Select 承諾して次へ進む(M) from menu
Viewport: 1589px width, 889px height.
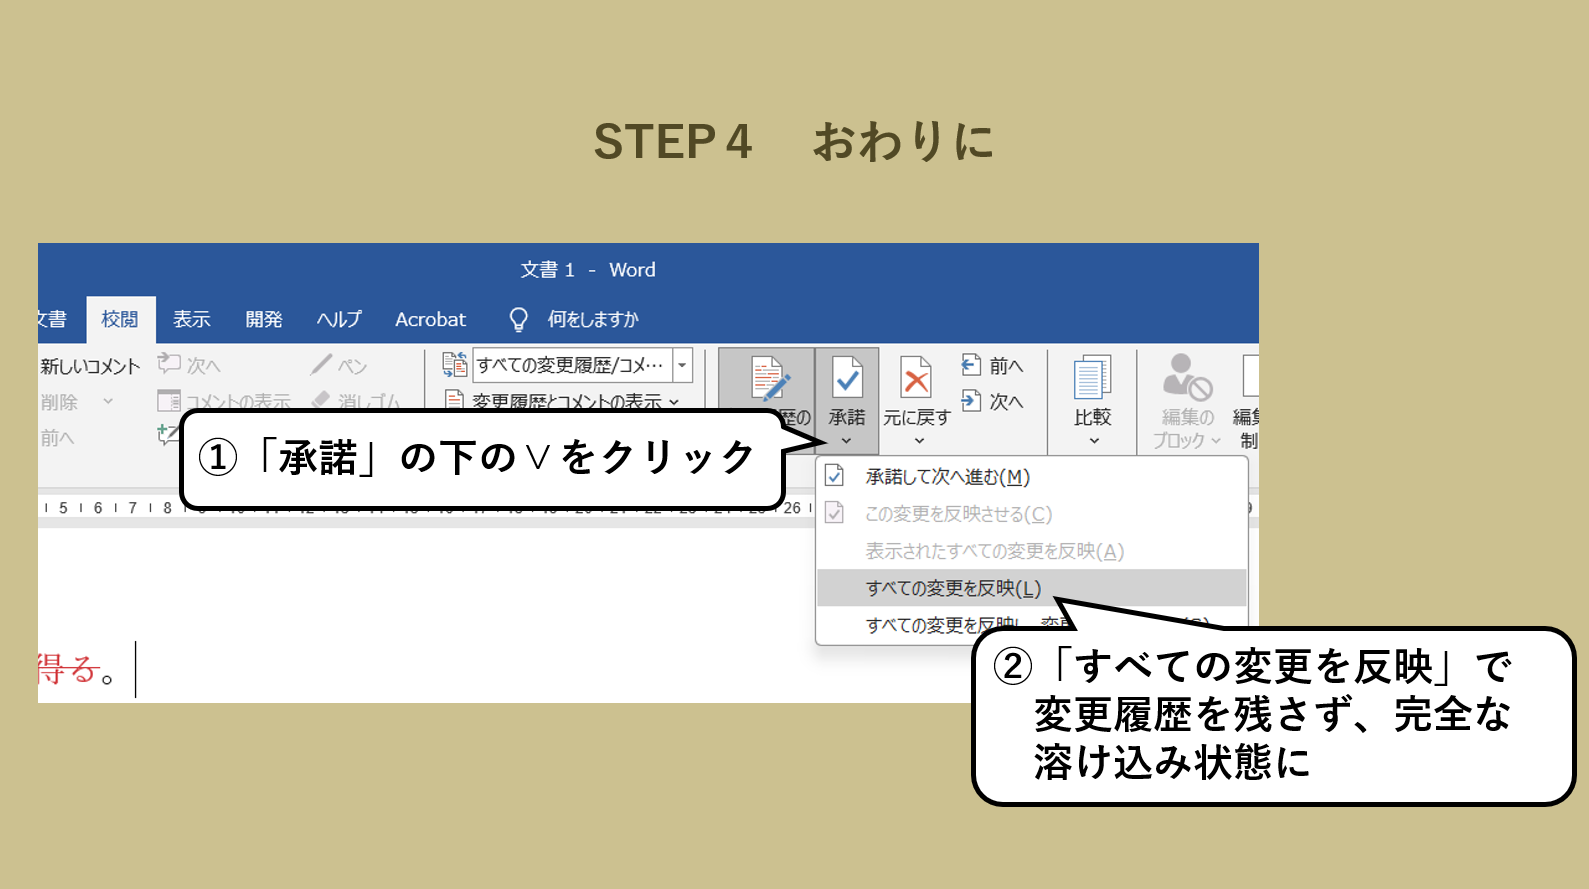coord(947,477)
